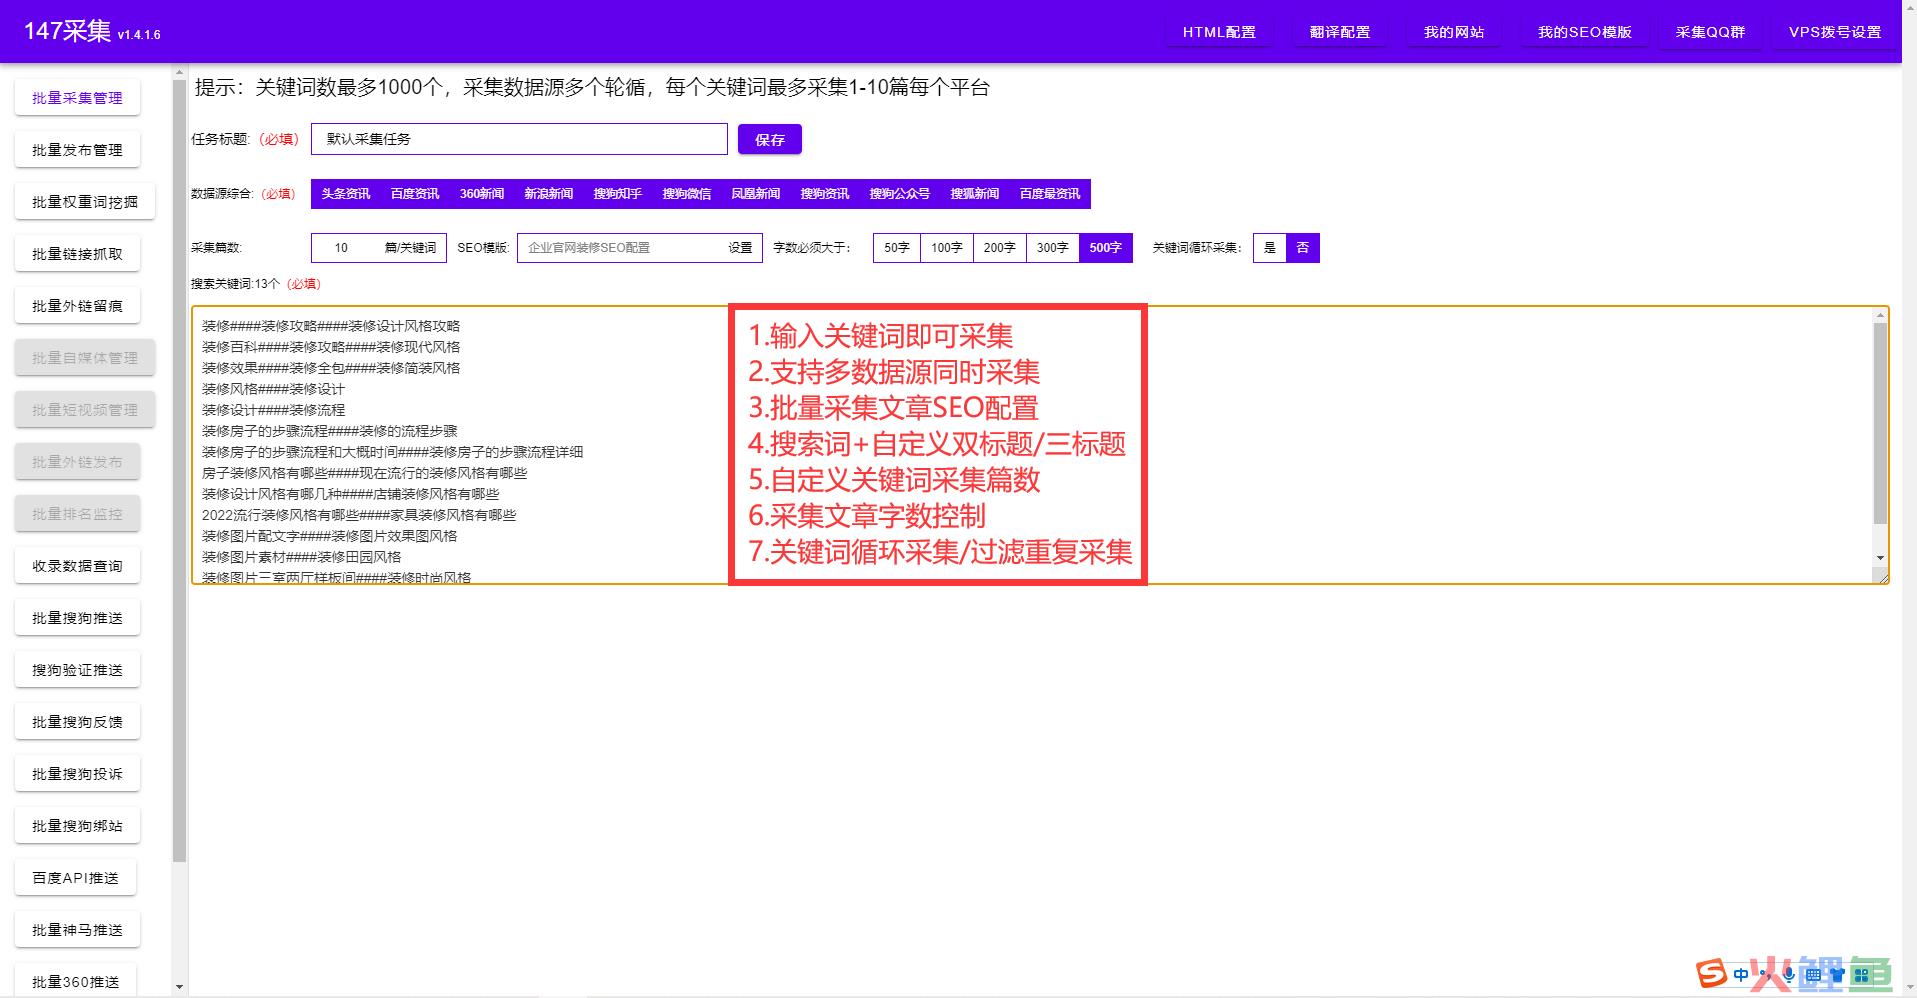Image resolution: width=1917 pixels, height=998 pixels.
Task: Select the 100字 minimum word count
Action: coord(947,248)
